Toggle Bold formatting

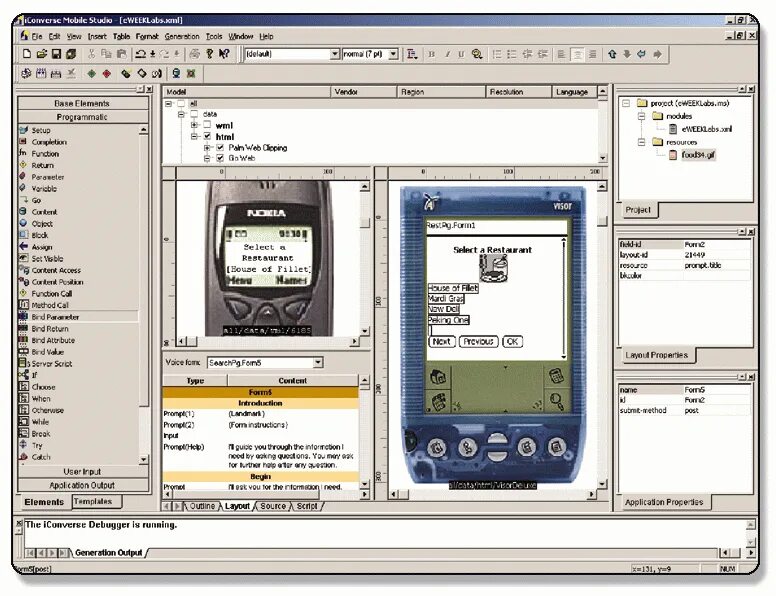[x=432, y=54]
